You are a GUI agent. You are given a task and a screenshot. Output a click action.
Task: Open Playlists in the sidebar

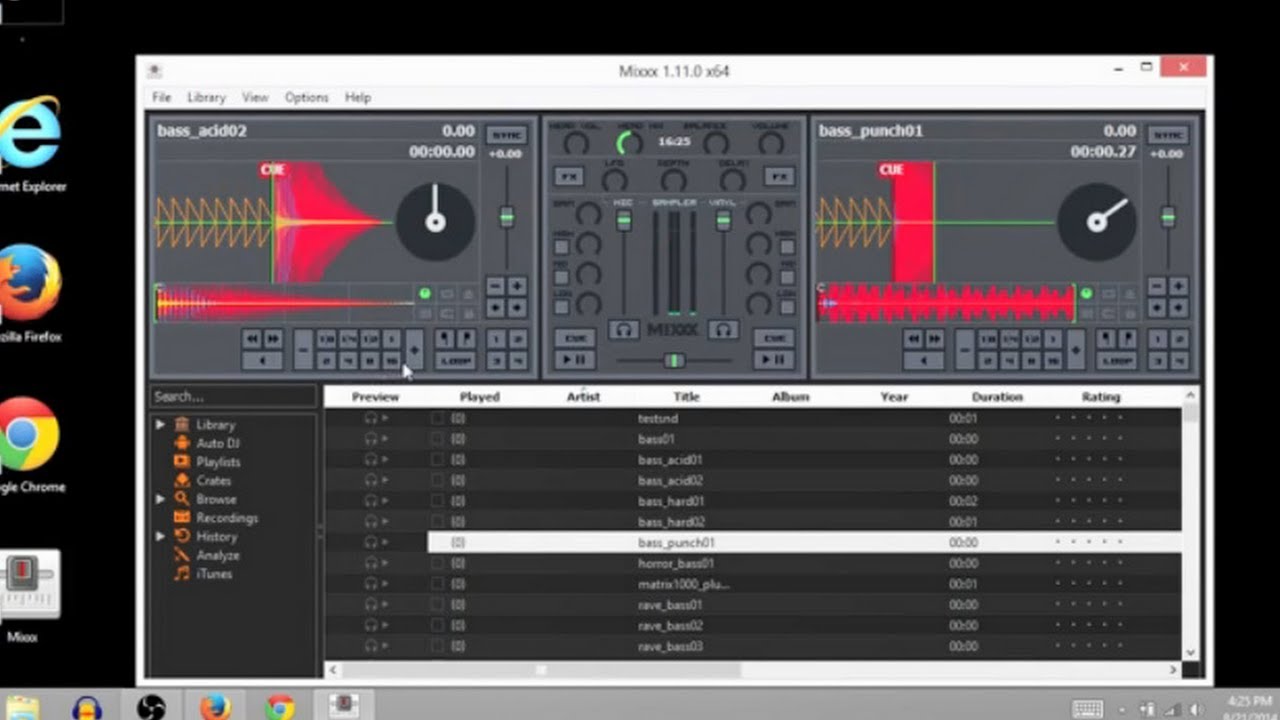(218, 462)
